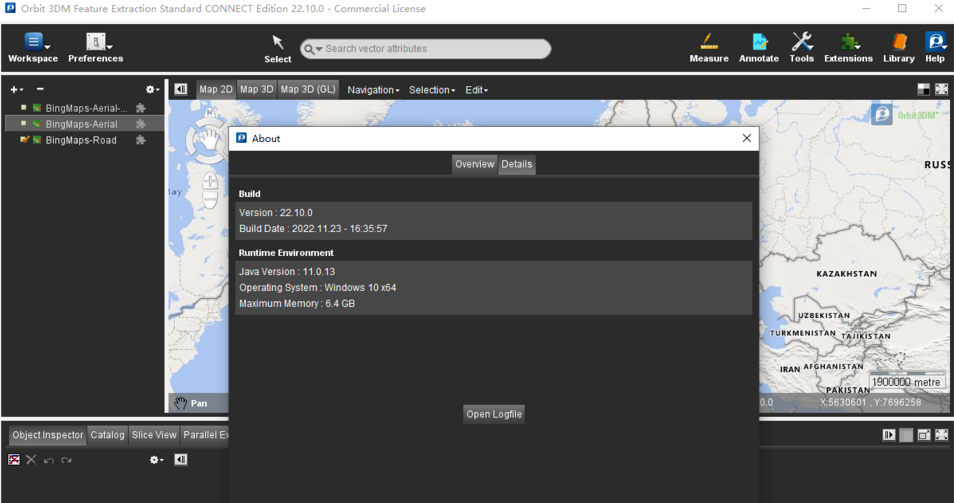Click the redo arrow in Object Inspector

point(66,460)
